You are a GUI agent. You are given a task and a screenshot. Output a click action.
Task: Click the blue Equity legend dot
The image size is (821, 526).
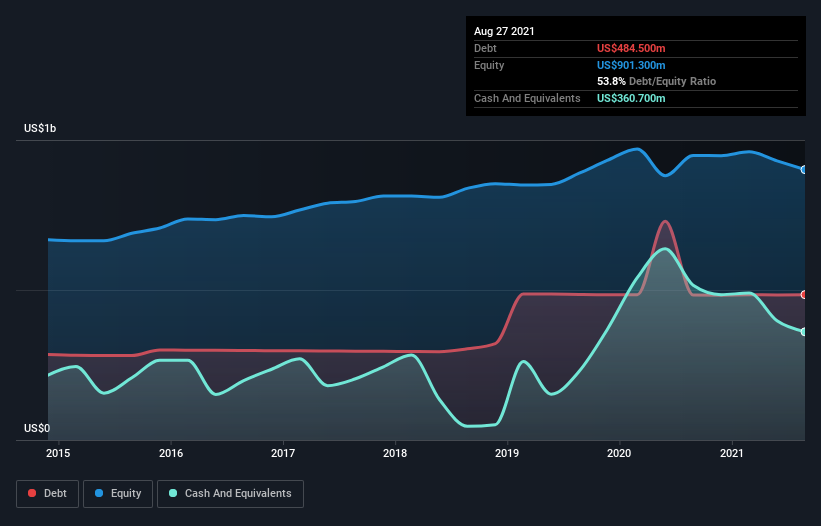pos(99,493)
